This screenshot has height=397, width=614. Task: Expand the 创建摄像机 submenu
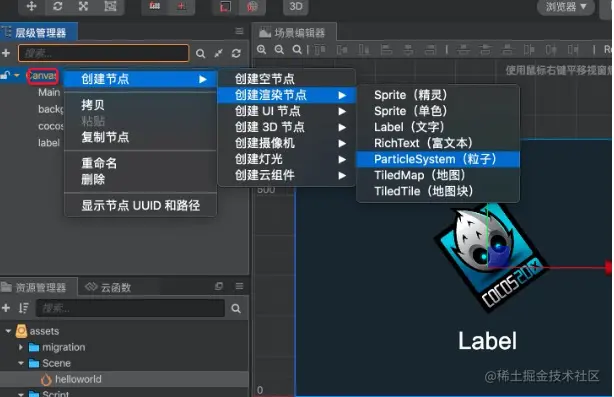[287, 143]
